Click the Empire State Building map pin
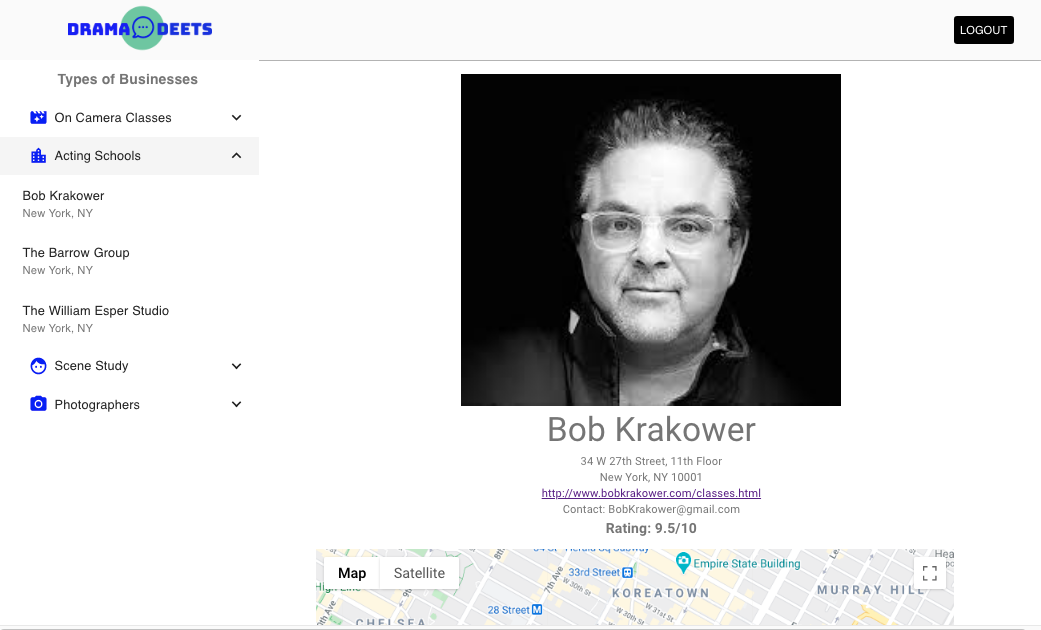This screenshot has height=630, width=1041. (684, 562)
